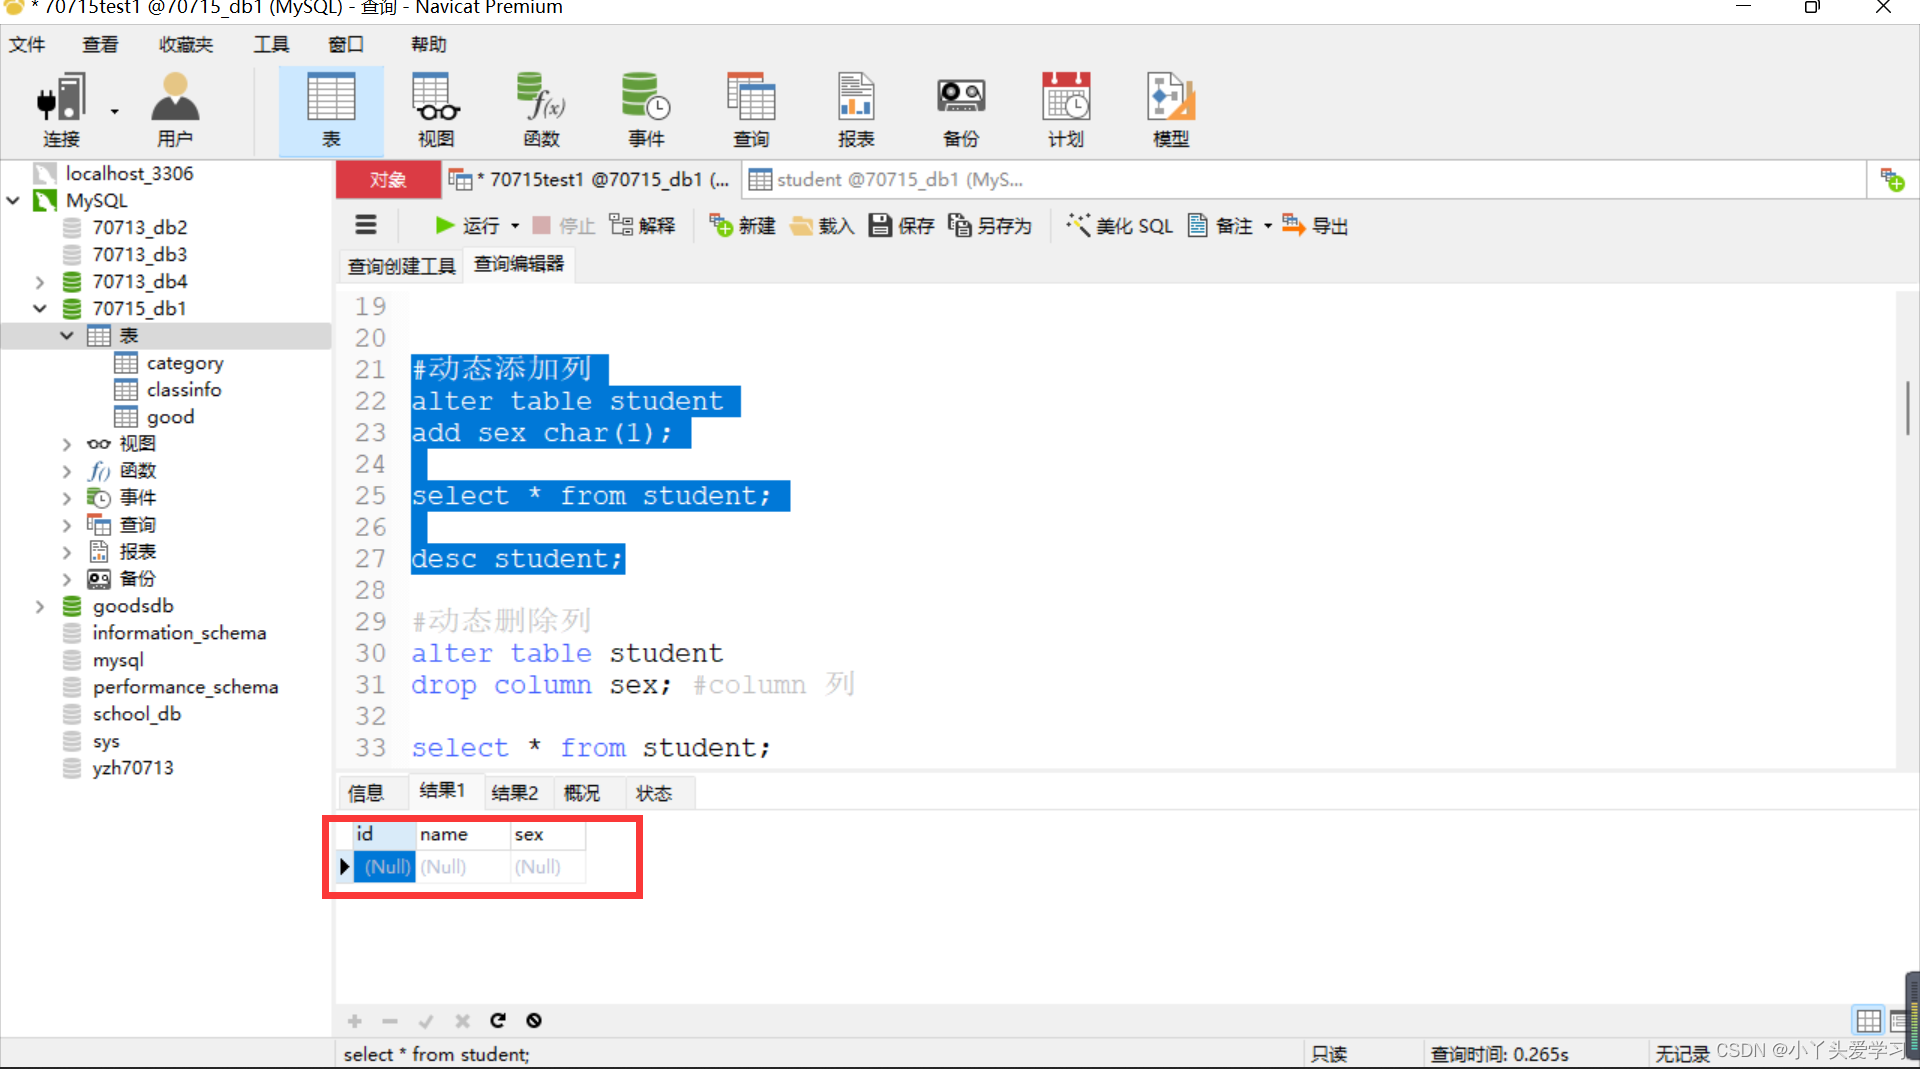Run the query with 运行 button
This screenshot has width=1920, height=1069.
point(467,226)
